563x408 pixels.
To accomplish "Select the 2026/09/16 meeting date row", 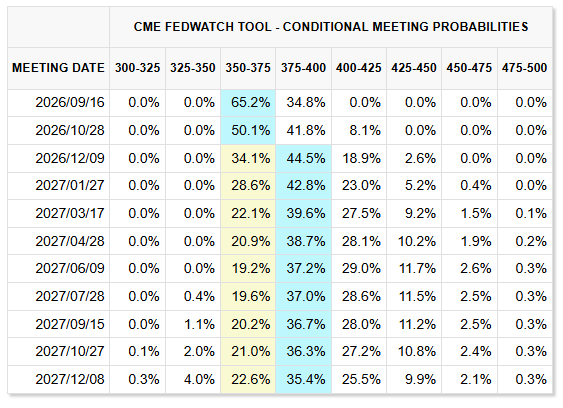I will (280, 103).
